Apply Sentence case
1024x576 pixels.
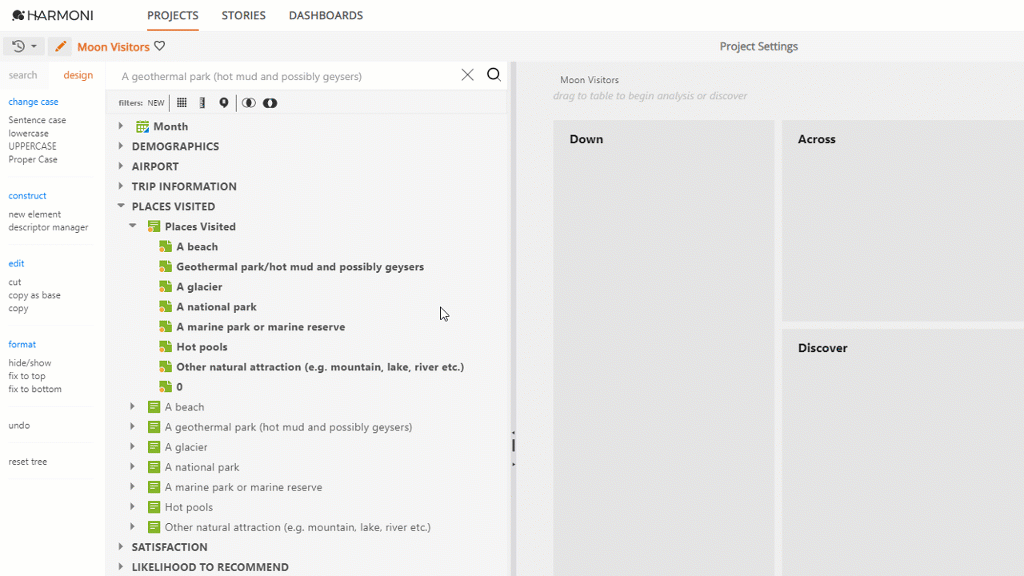pyautogui.click(x=37, y=120)
